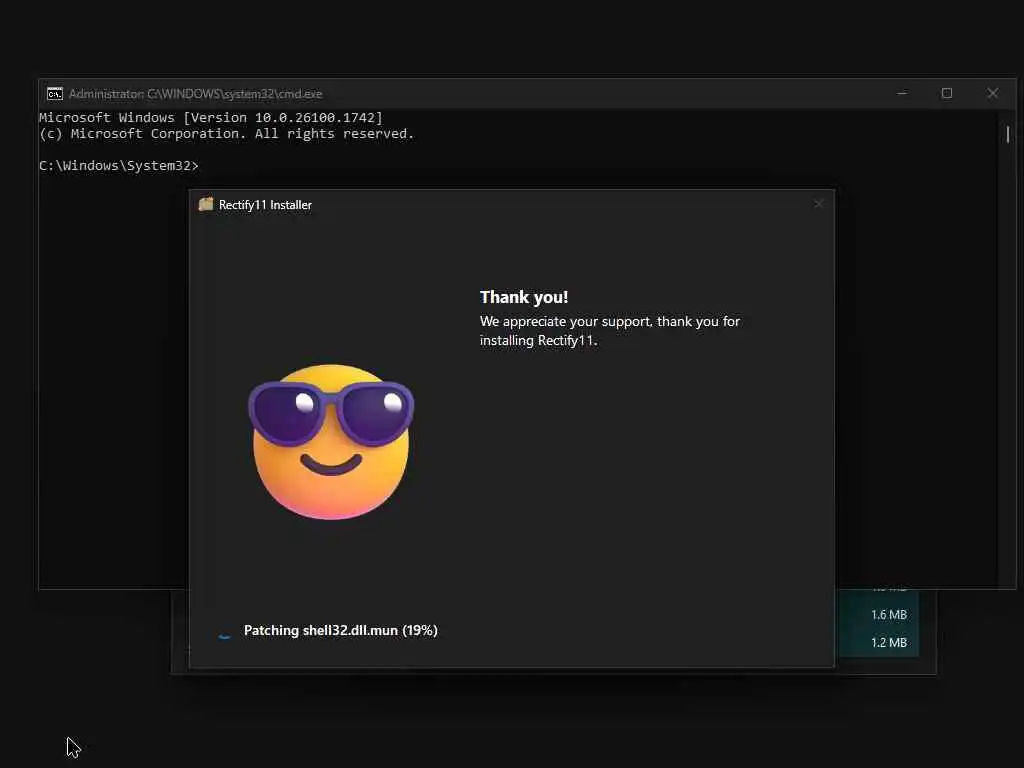Click the 1.6 MB size entry in the background window
Image resolution: width=1024 pixels, height=768 pixels.
[889, 615]
